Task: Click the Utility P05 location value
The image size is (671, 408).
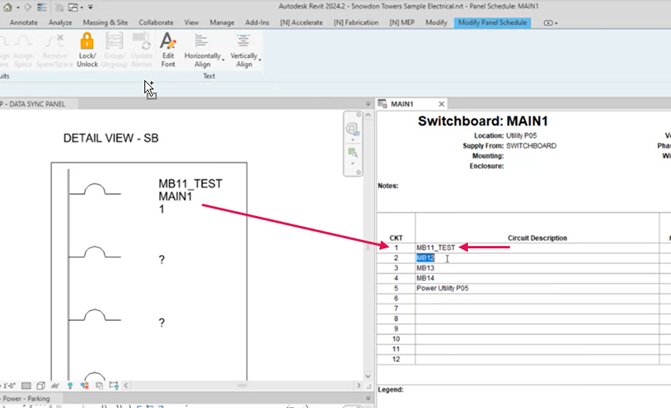Action: [521, 136]
